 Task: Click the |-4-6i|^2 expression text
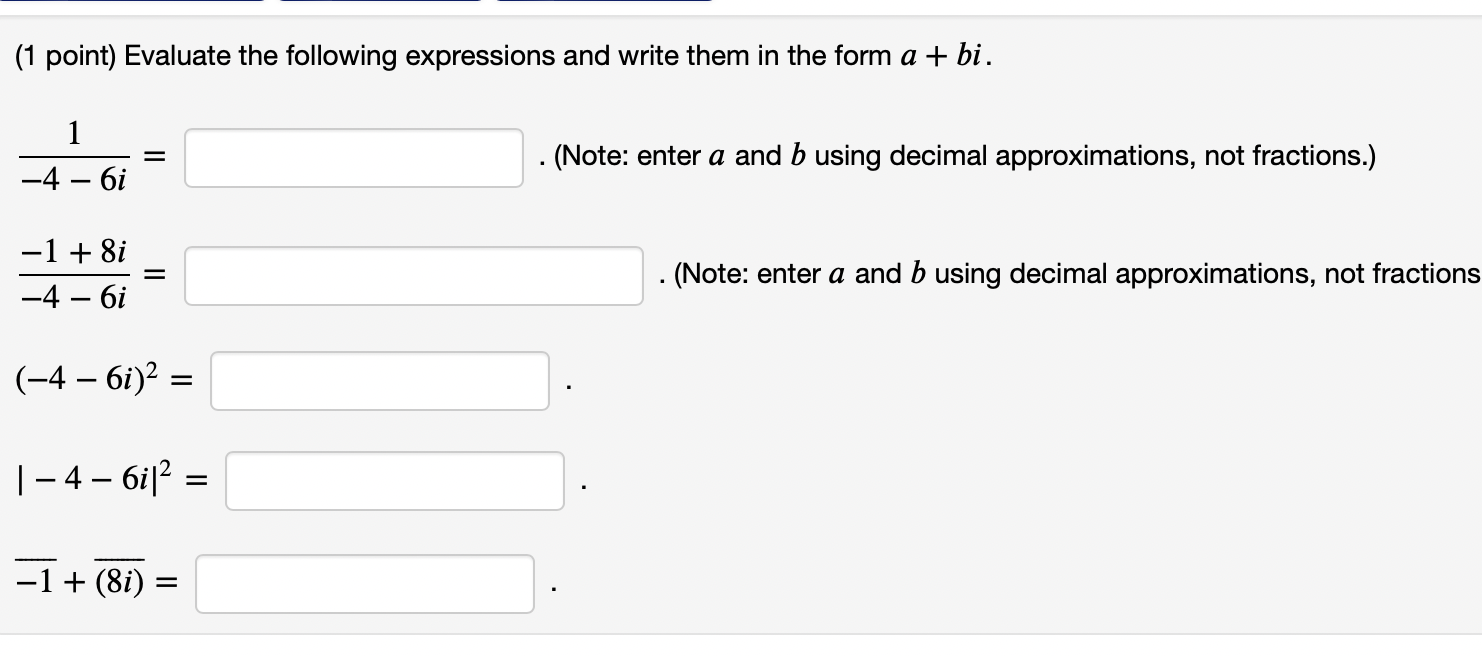click(95, 480)
